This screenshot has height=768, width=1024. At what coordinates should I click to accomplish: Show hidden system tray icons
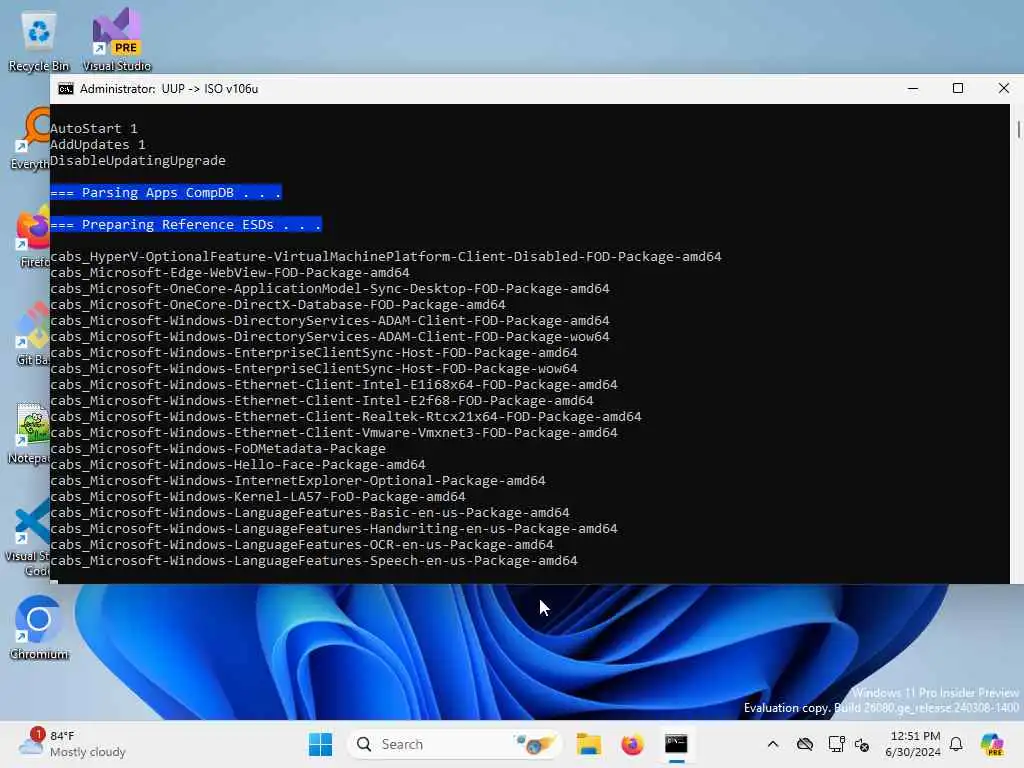click(x=773, y=744)
